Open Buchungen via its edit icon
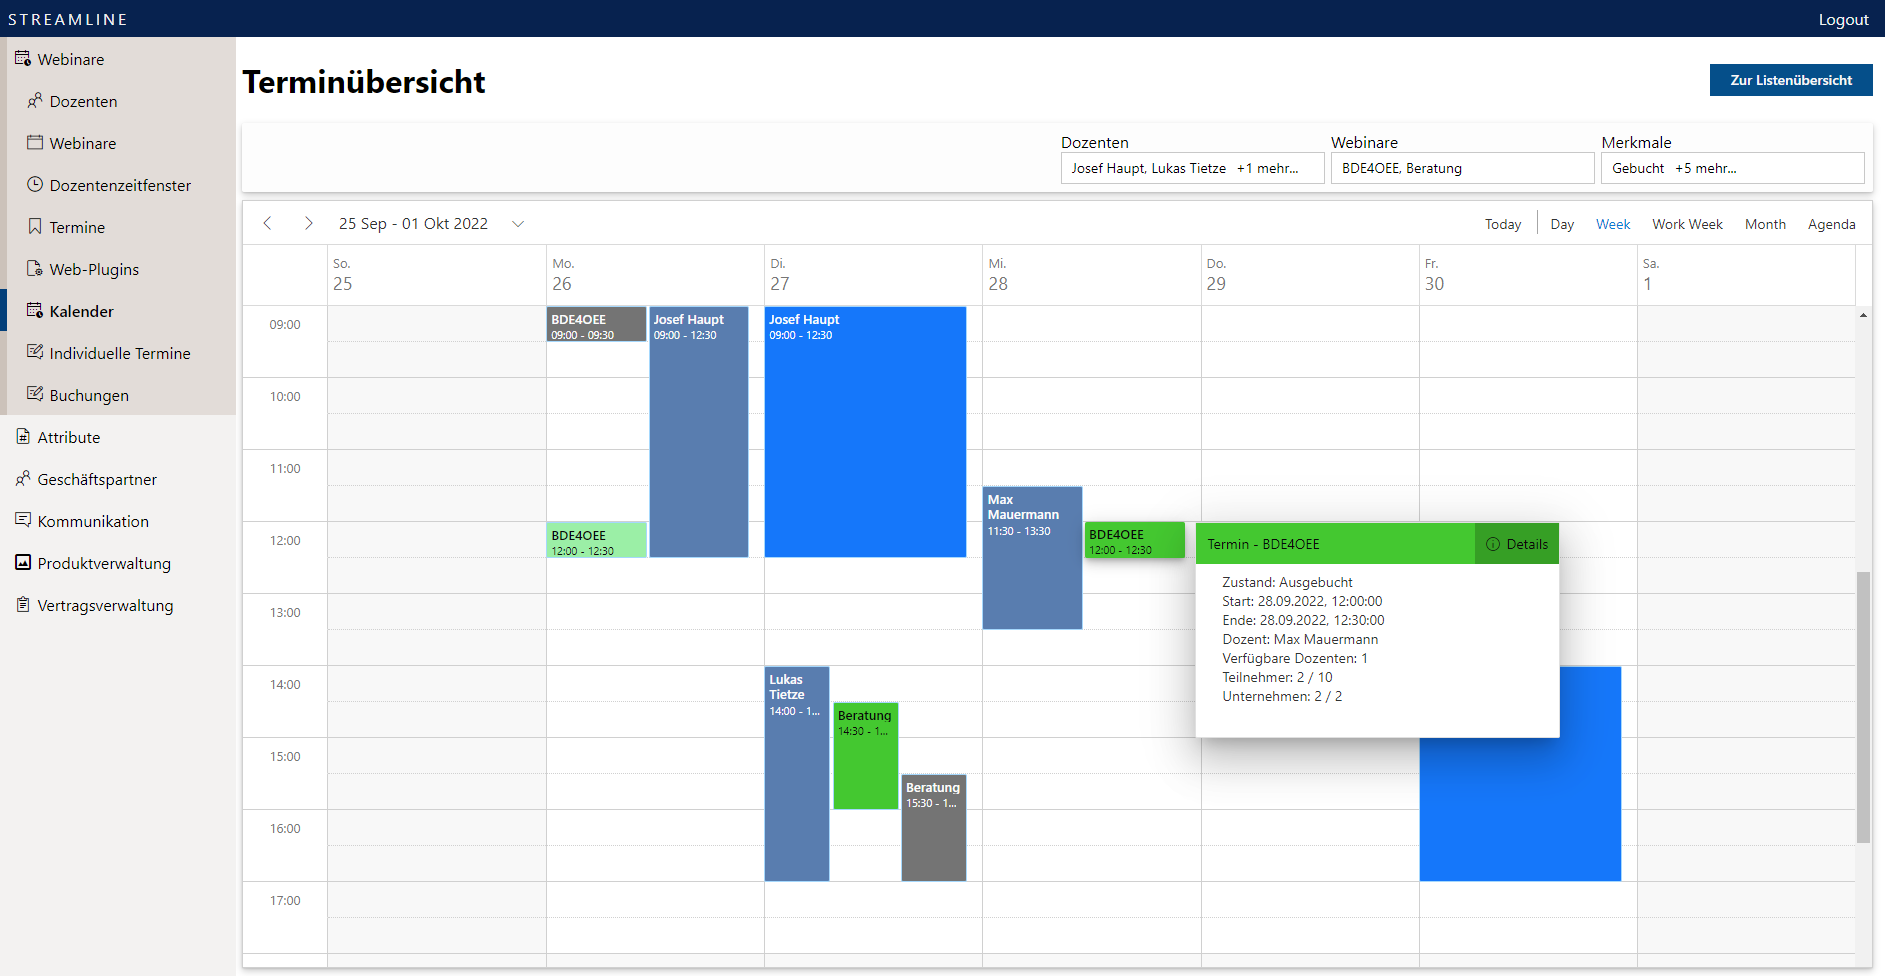 click(35, 395)
